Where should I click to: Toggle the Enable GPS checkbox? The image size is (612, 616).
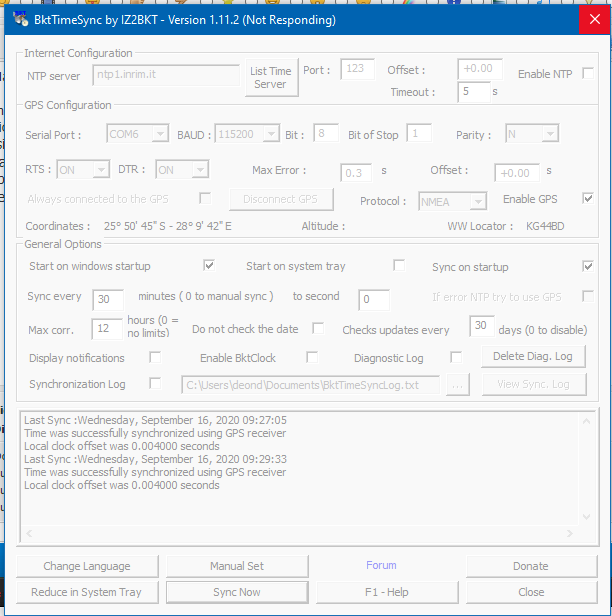[588, 198]
